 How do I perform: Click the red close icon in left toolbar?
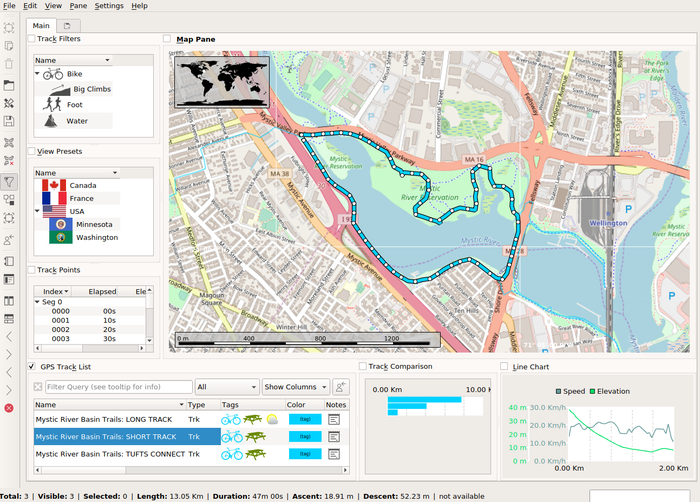[x=9, y=408]
